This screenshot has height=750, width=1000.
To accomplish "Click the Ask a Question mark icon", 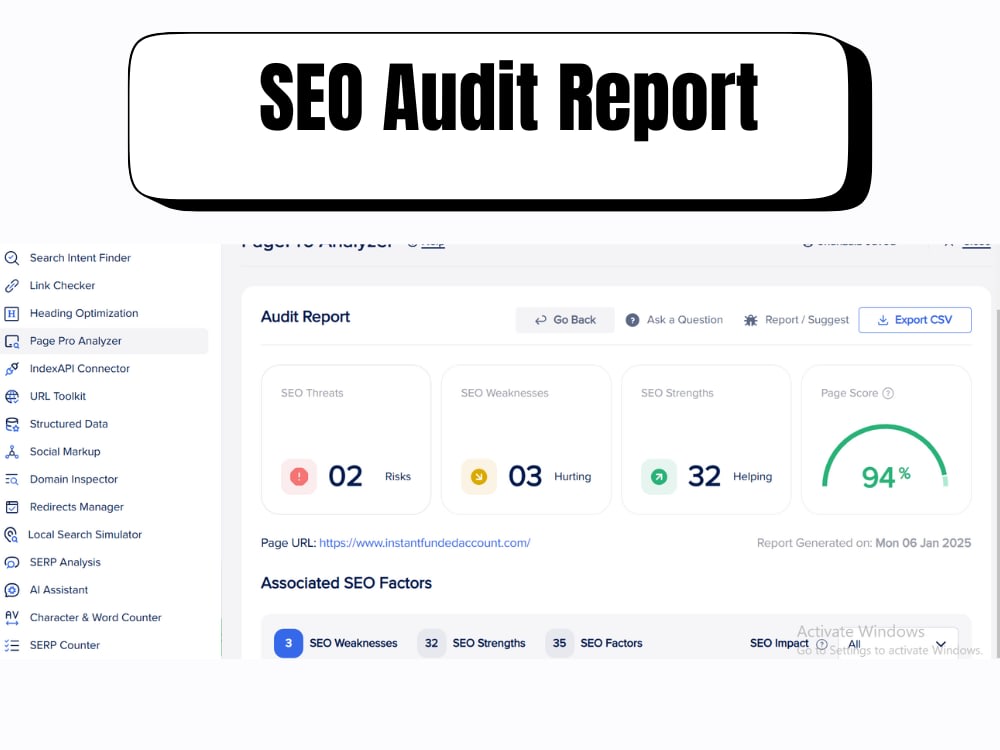I will 632,320.
